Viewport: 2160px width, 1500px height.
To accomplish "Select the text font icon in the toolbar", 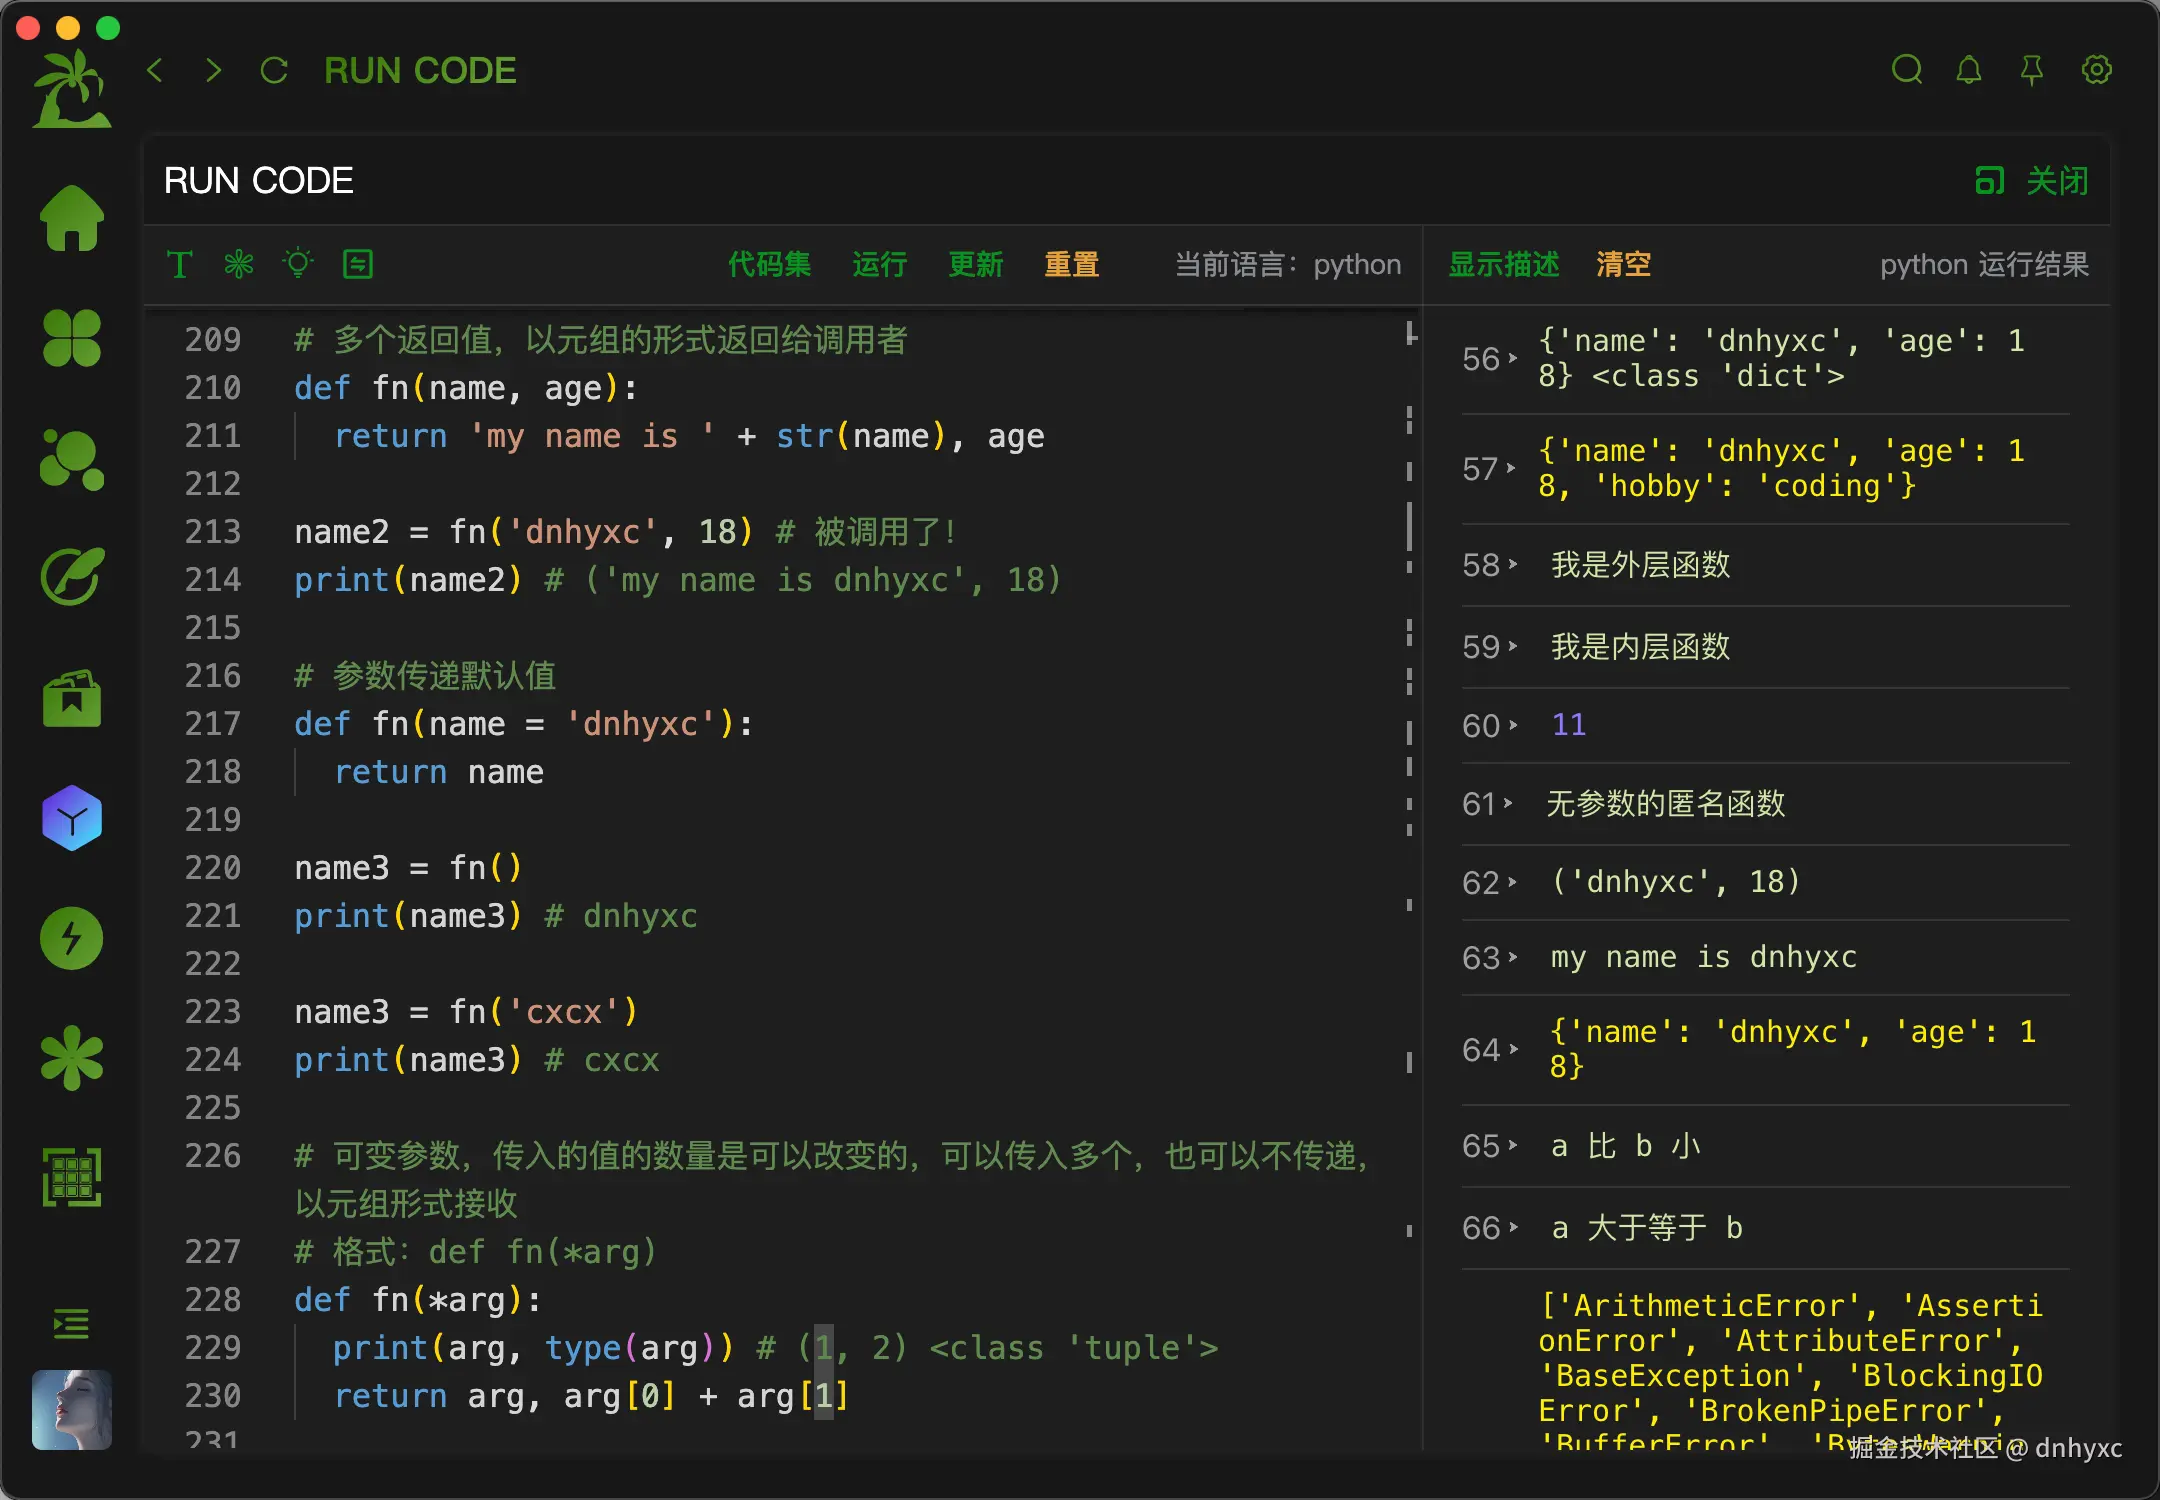I will [x=179, y=264].
